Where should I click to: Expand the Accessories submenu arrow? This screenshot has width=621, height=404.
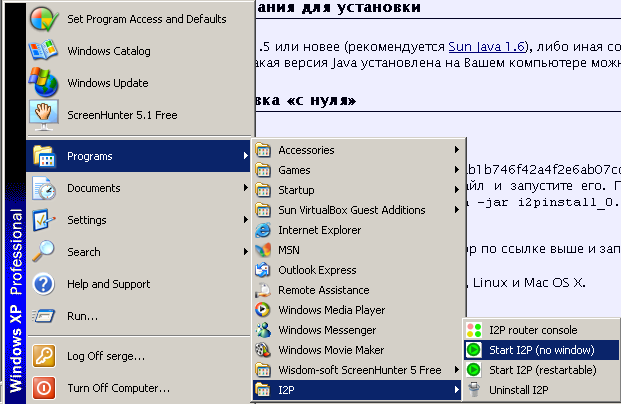pyautogui.click(x=457, y=150)
